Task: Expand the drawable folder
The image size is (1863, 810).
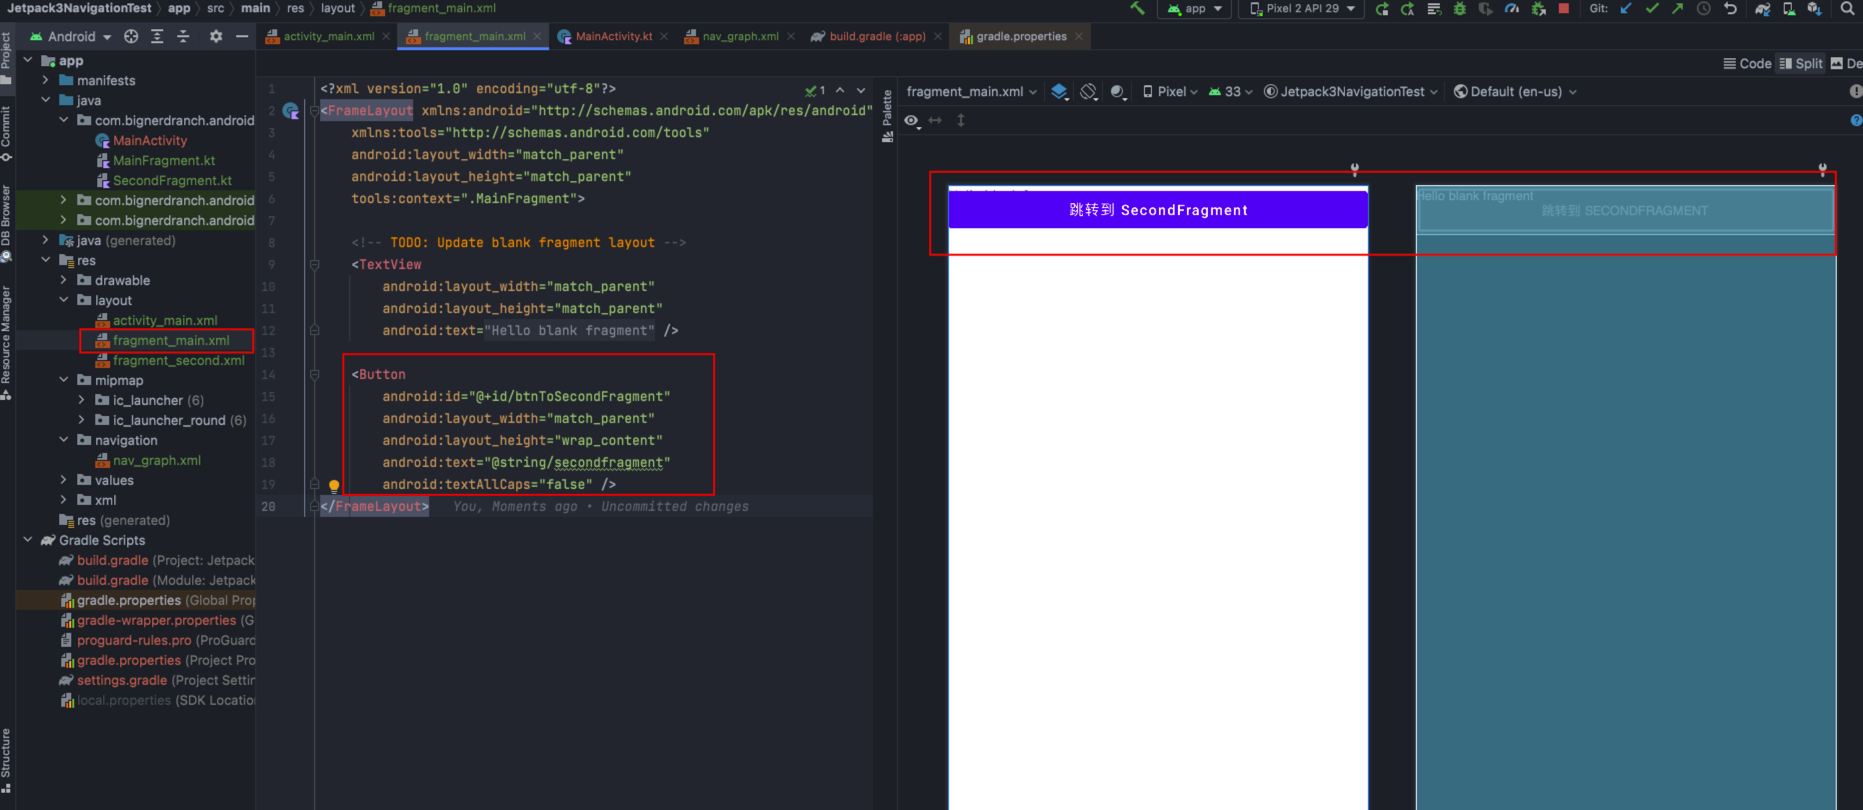Action: pos(64,280)
